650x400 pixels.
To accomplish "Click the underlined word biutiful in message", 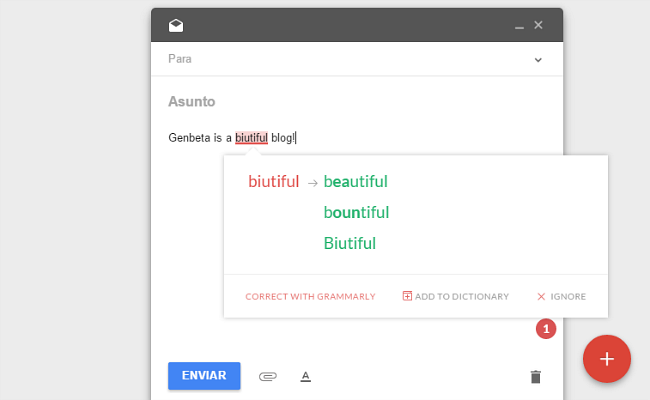I will [x=251, y=138].
